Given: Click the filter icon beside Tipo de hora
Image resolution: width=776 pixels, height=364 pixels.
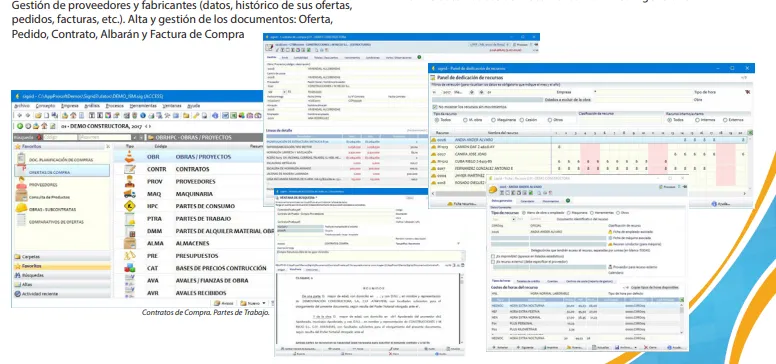Looking at the screenshot, I should (747, 91).
